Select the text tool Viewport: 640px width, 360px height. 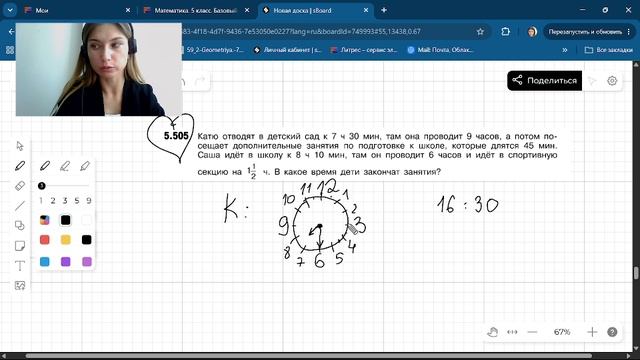20,266
